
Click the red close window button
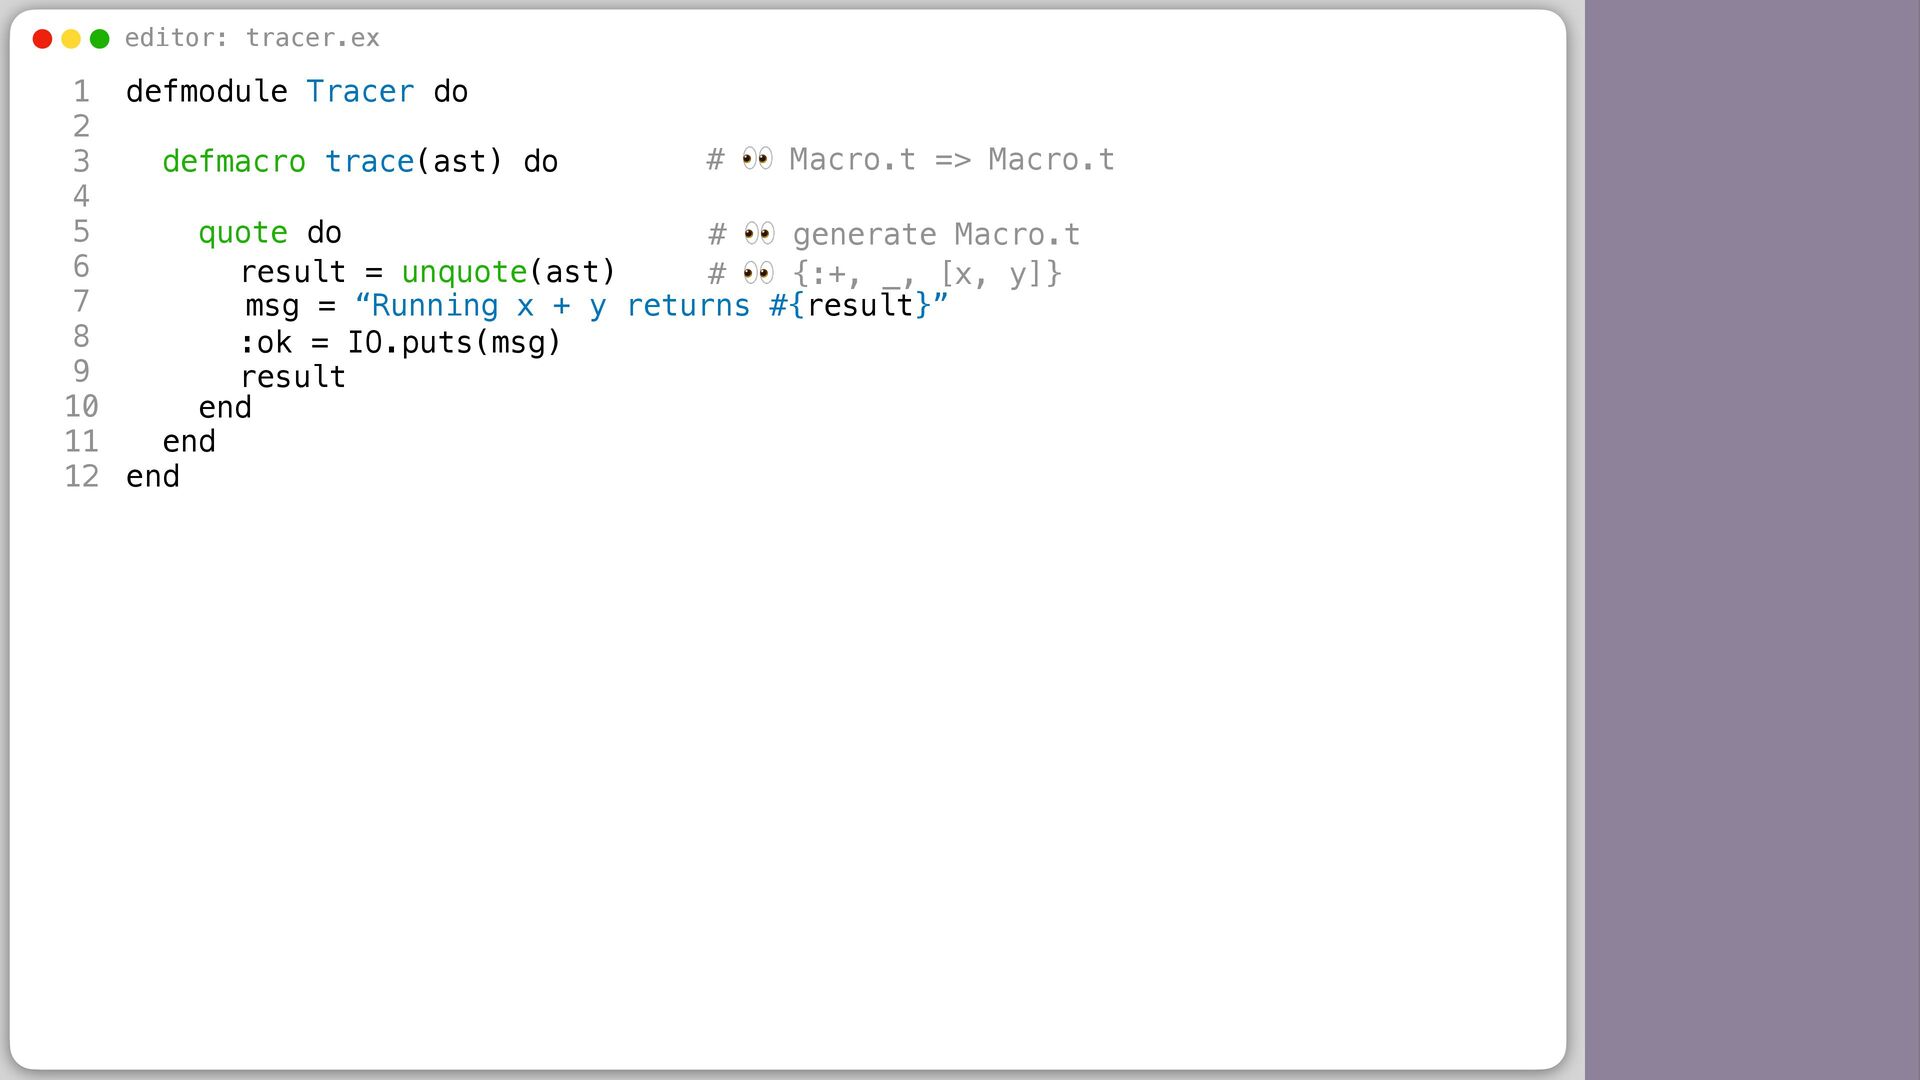pos(42,39)
